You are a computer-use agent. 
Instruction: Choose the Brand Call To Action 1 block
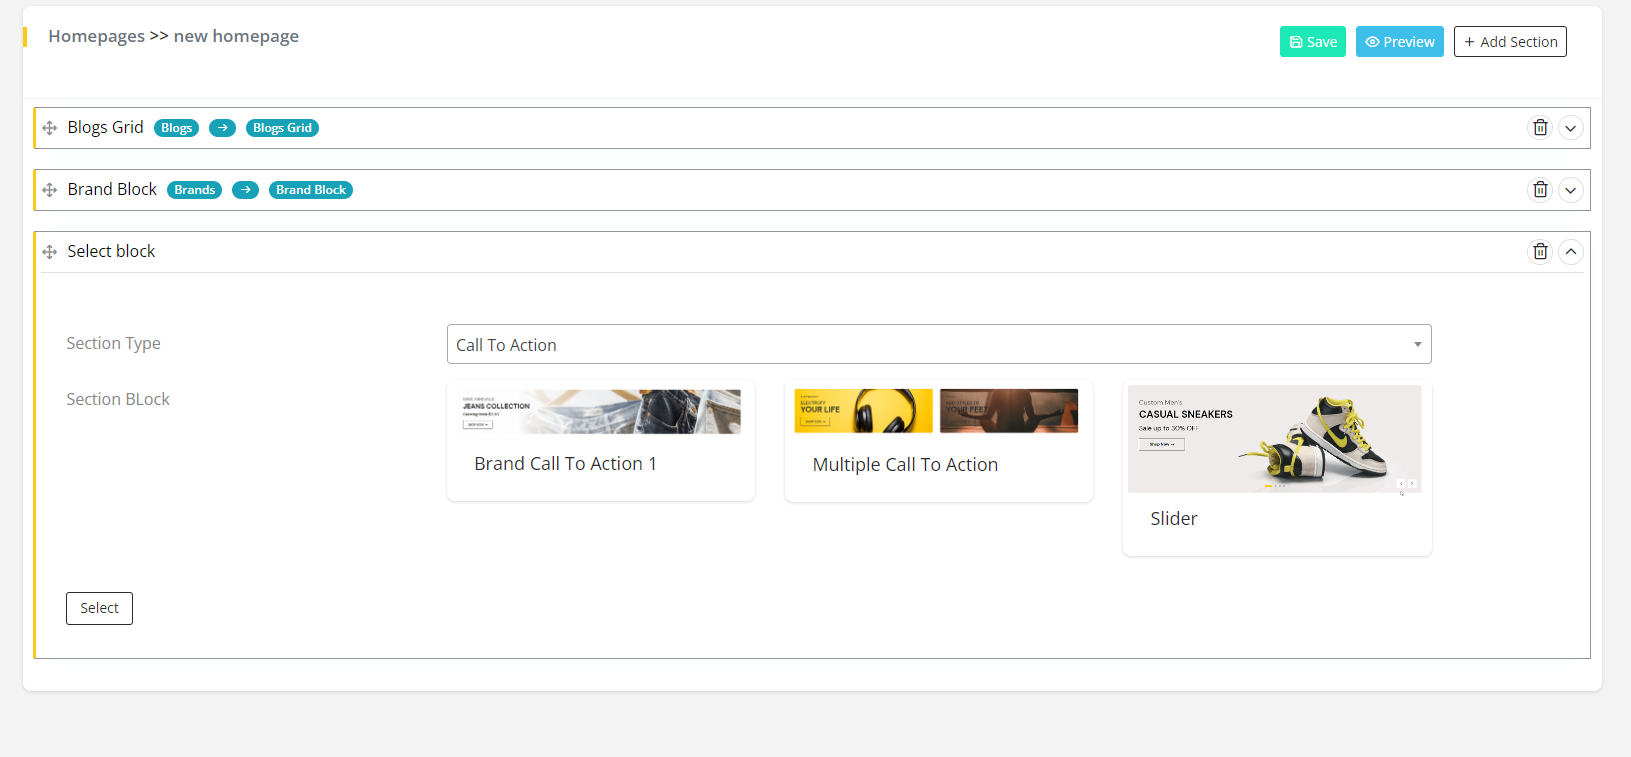point(600,440)
